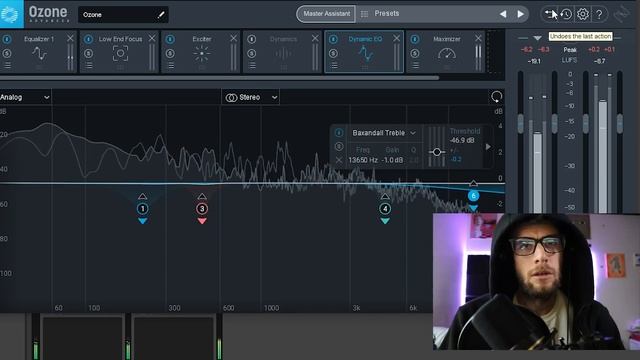
Task: Click the Master Assistant button
Action: [x=326, y=14]
